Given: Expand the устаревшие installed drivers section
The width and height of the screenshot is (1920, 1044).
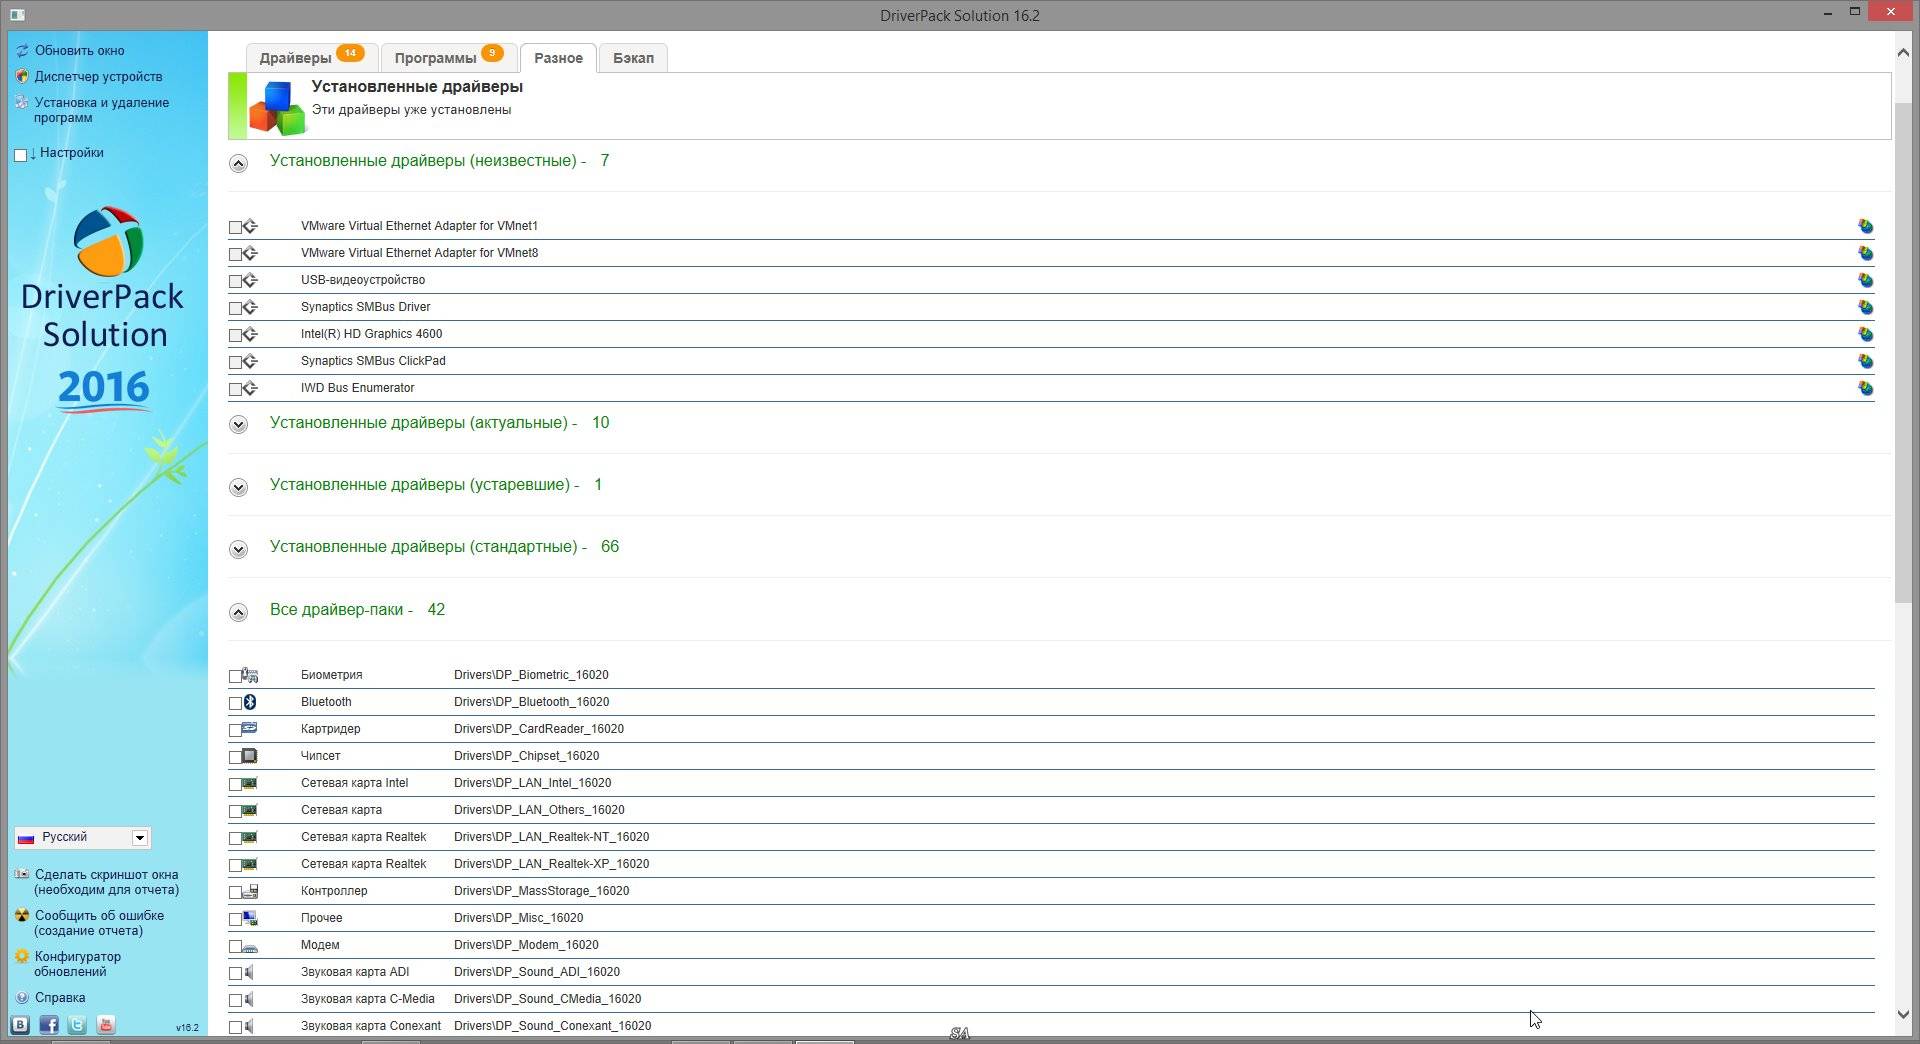Looking at the screenshot, I should click(238, 487).
